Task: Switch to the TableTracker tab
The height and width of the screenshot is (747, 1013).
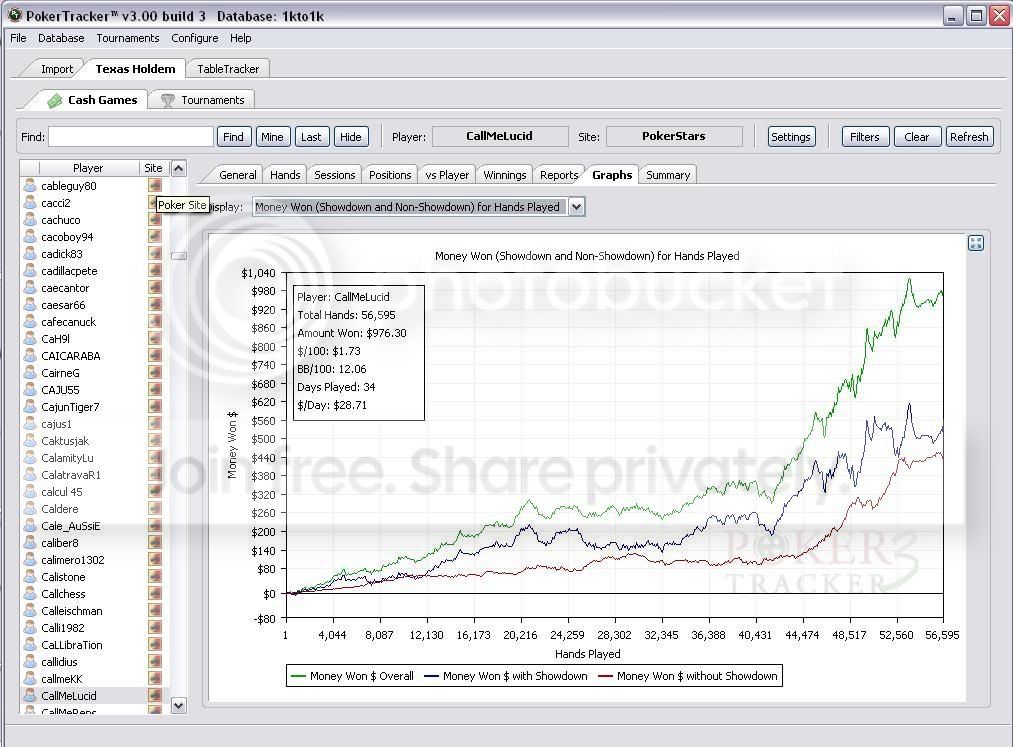Action: pos(228,68)
